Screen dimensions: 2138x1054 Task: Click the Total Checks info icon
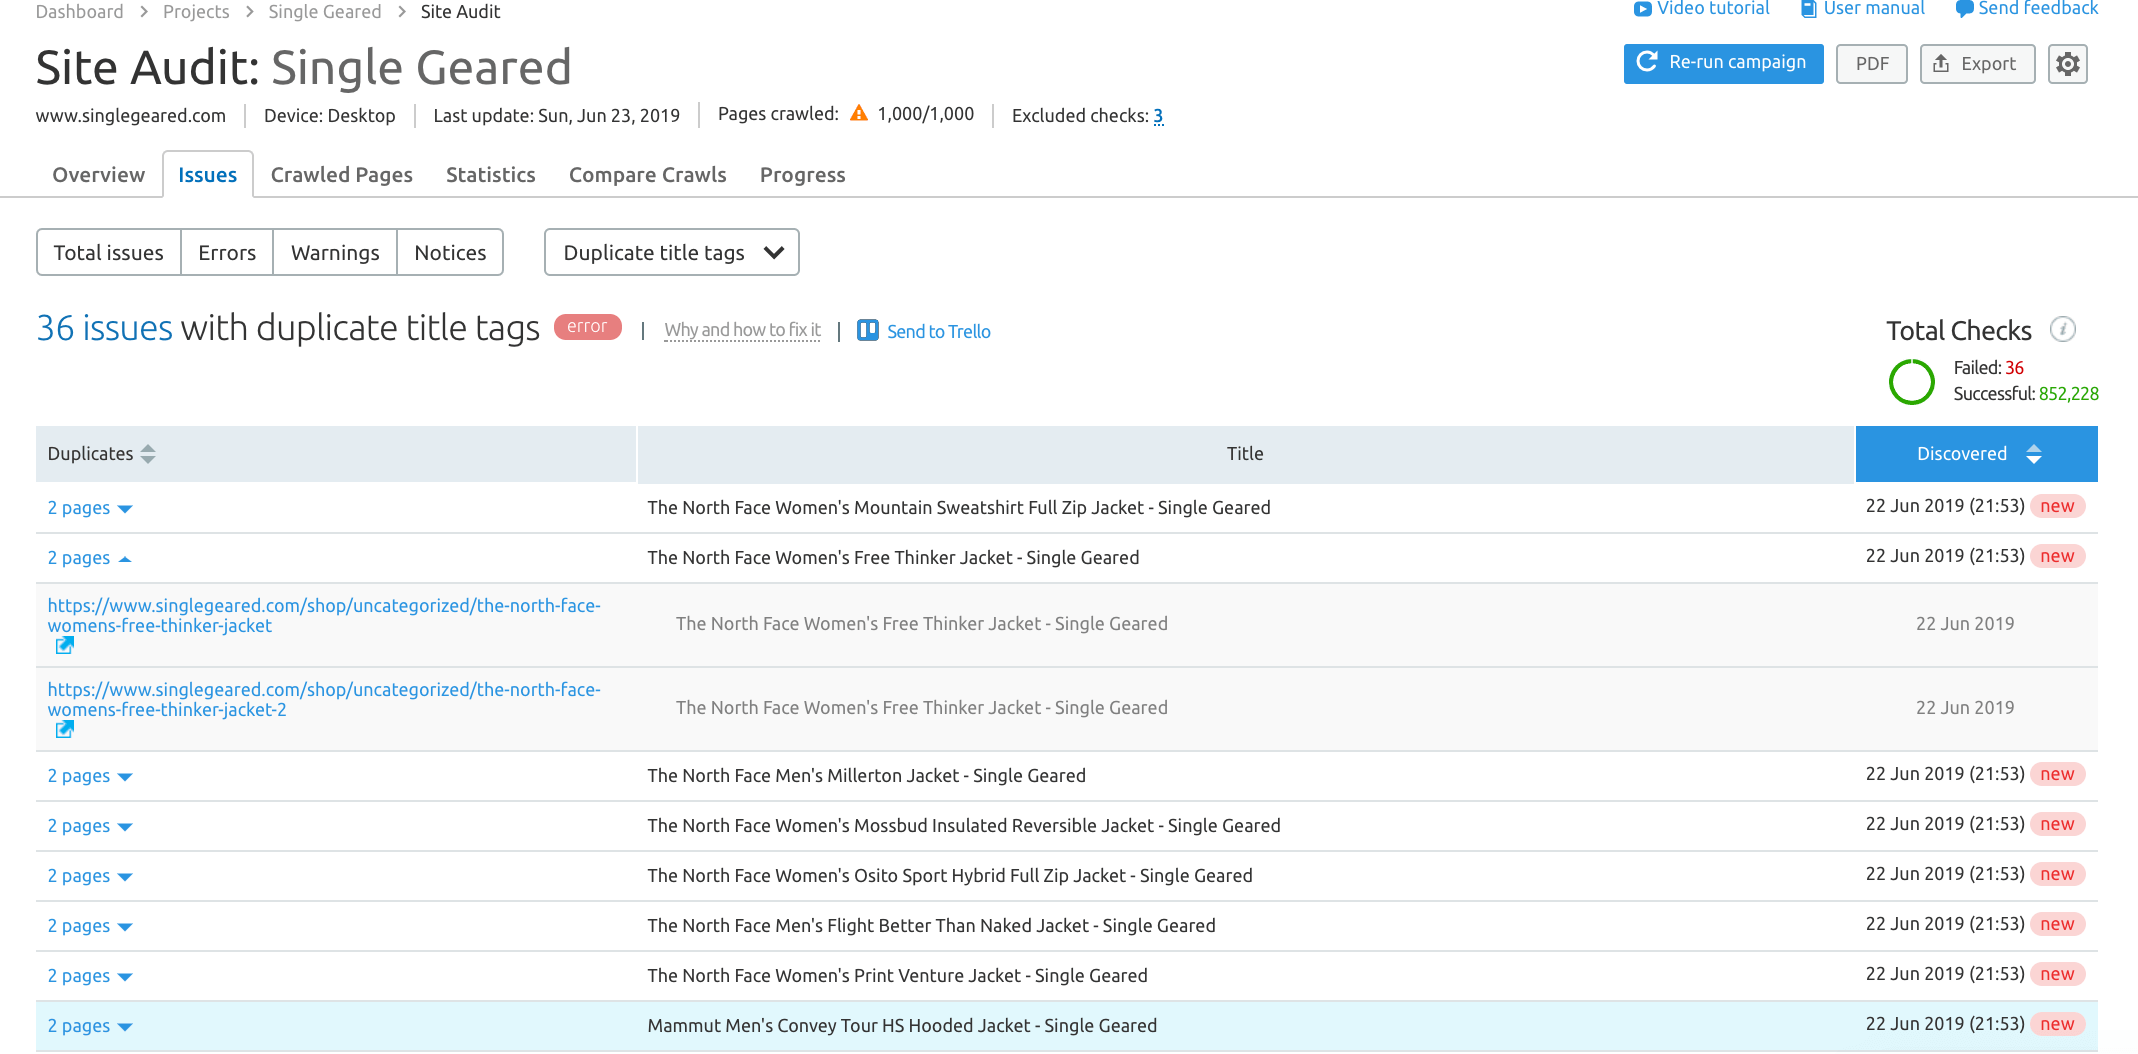pos(2062,329)
